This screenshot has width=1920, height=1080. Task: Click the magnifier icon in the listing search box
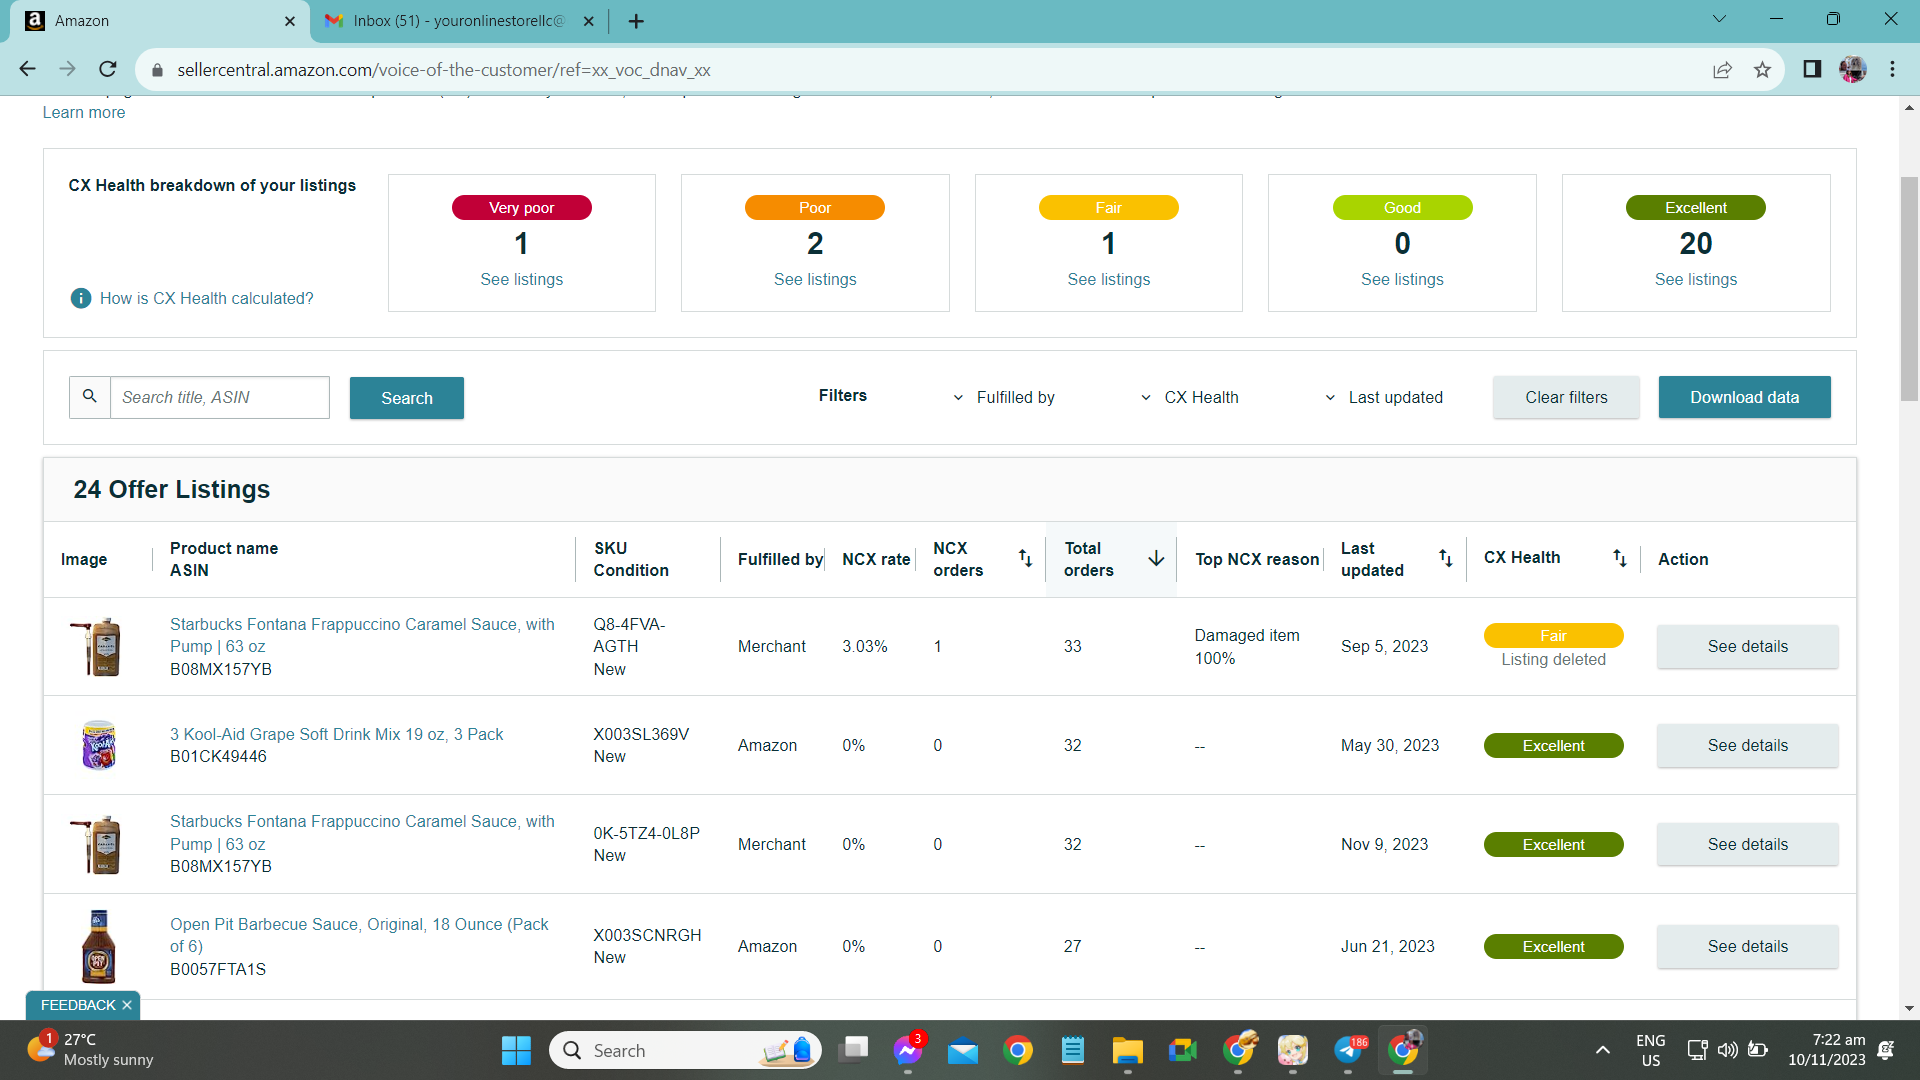pos(90,397)
